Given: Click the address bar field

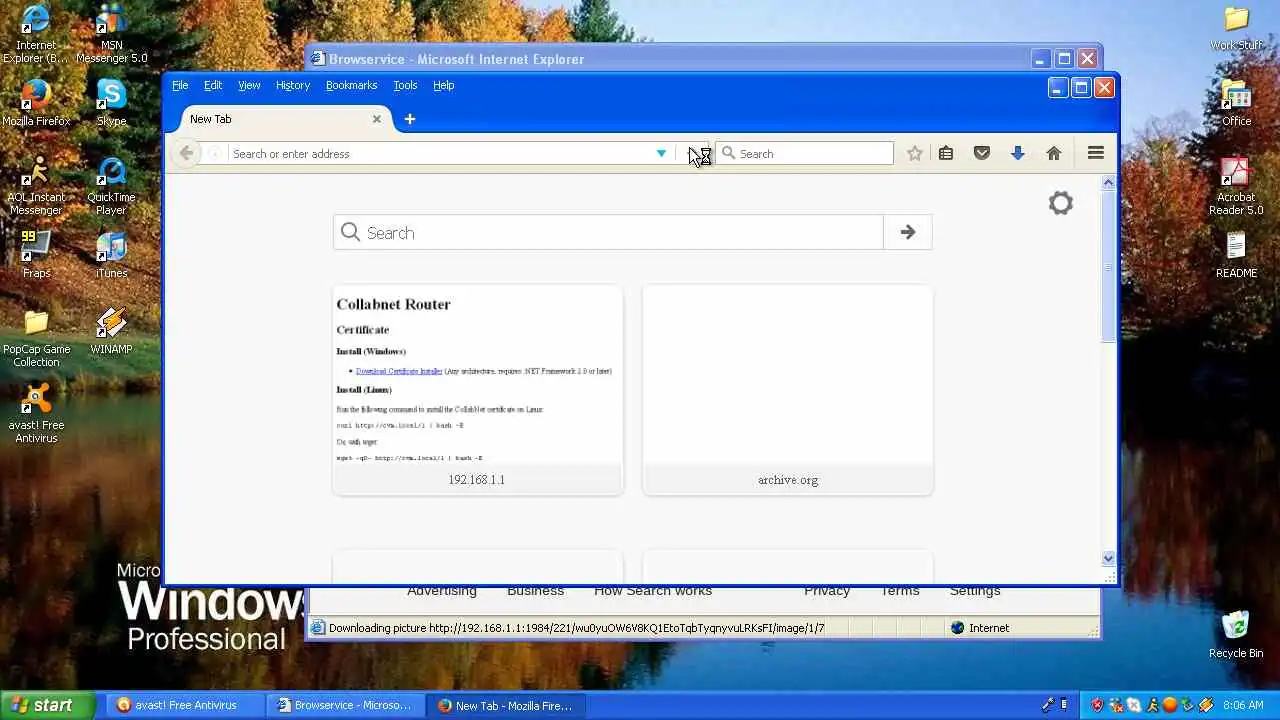Looking at the screenshot, I should (440, 153).
